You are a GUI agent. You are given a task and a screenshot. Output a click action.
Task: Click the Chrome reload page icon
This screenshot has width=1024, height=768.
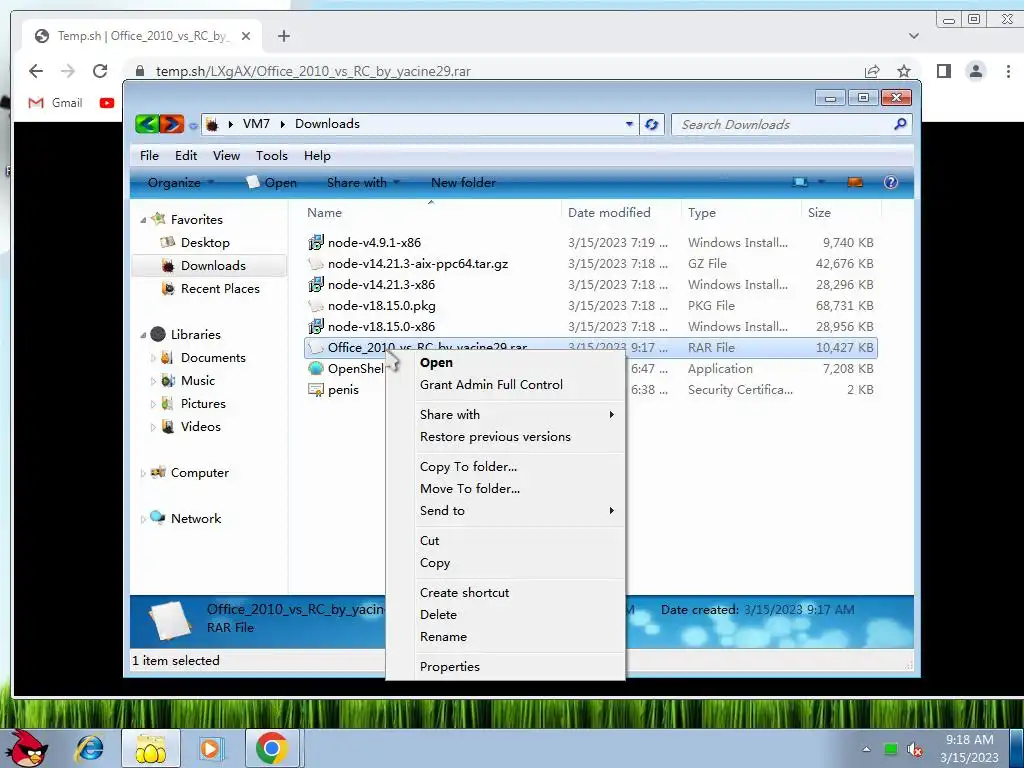(100, 71)
